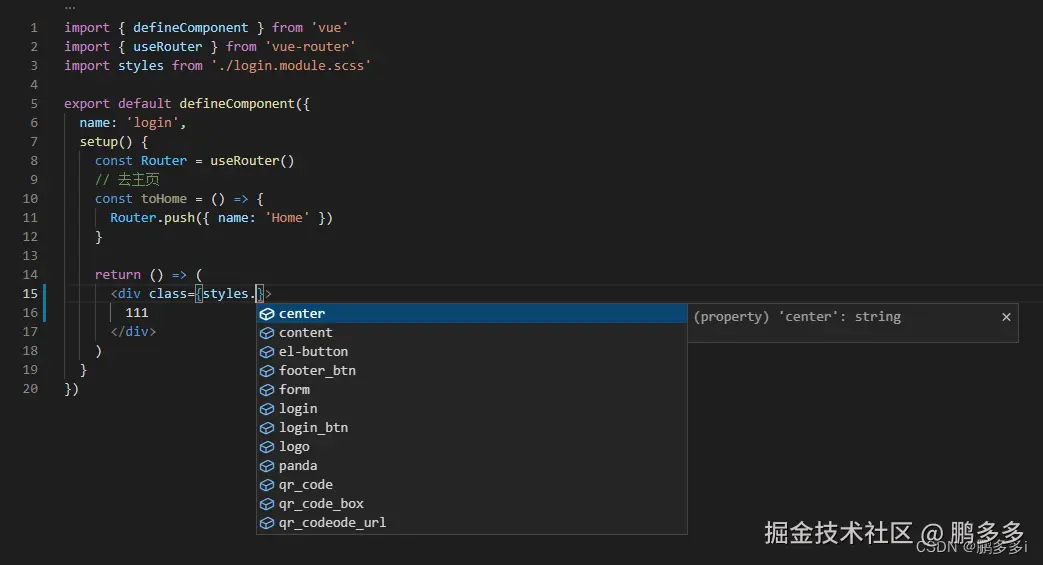Pick the 'form' property suggestion
This screenshot has width=1043, height=565.
[x=472, y=389]
